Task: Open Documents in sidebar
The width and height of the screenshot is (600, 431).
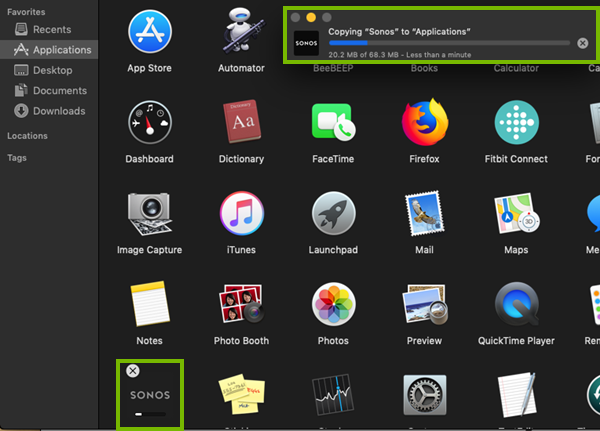Action: [49, 91]
